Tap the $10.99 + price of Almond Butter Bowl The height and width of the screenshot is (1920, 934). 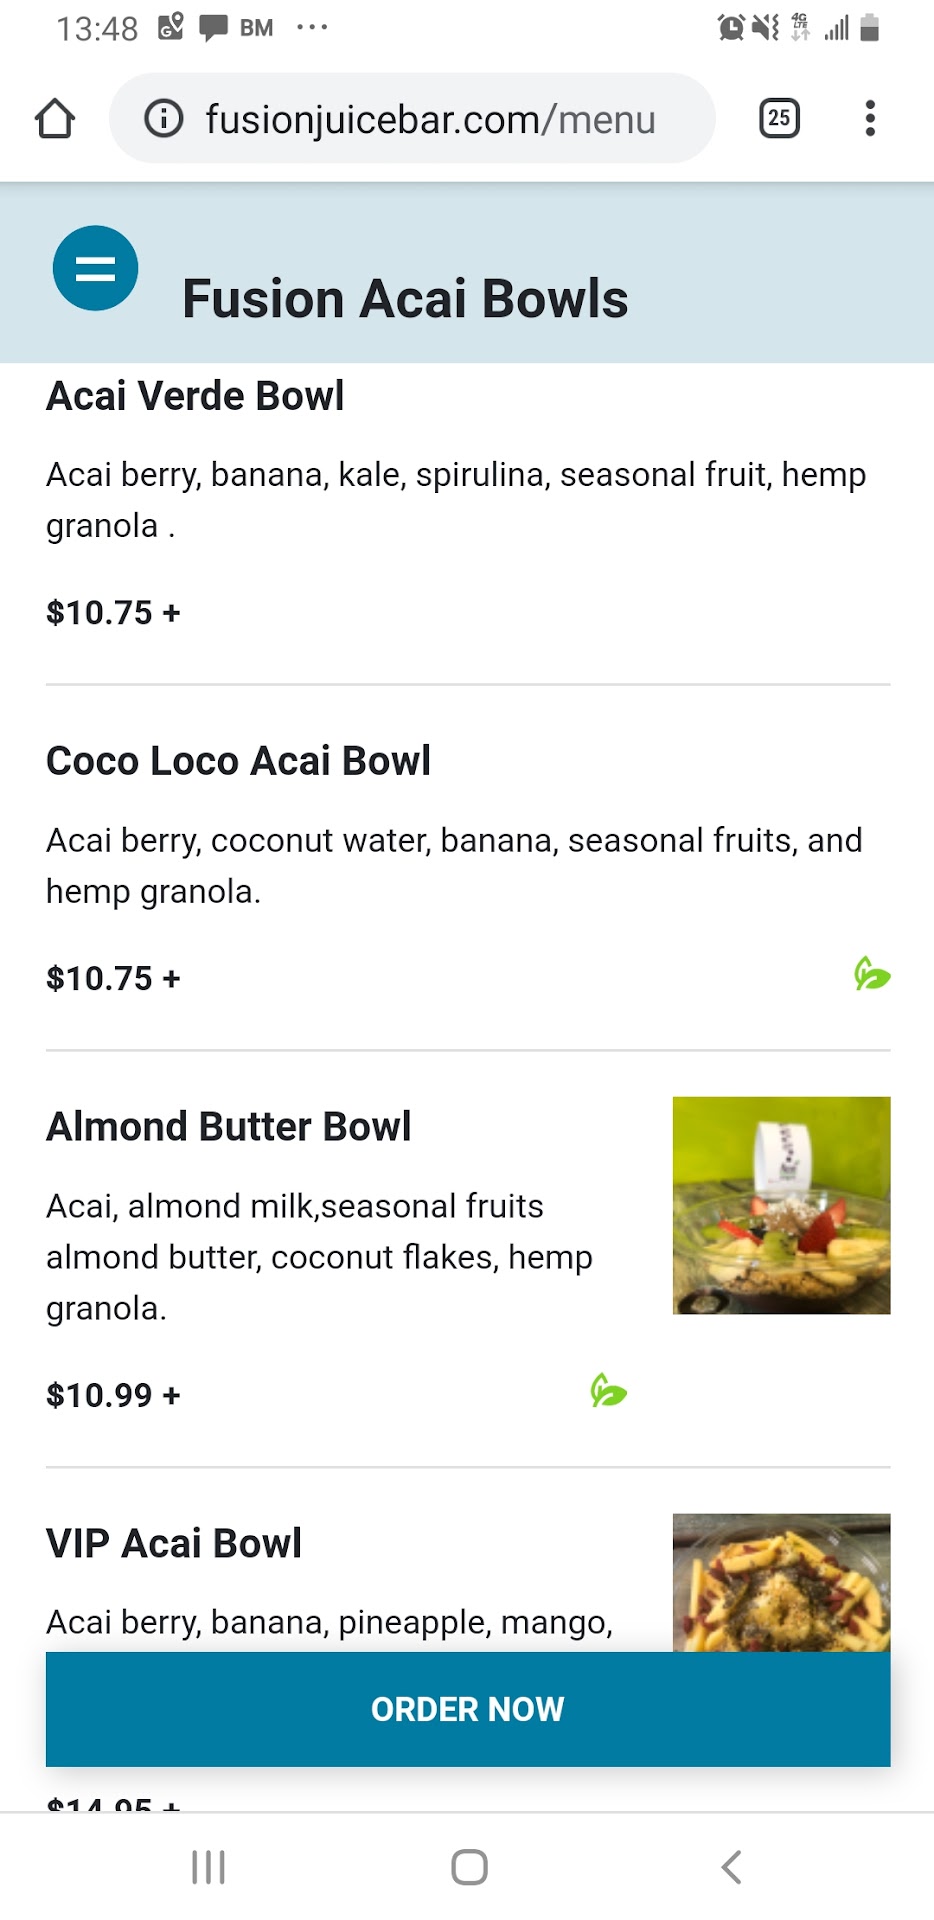pyautogui.click(x=113, y=1395)
